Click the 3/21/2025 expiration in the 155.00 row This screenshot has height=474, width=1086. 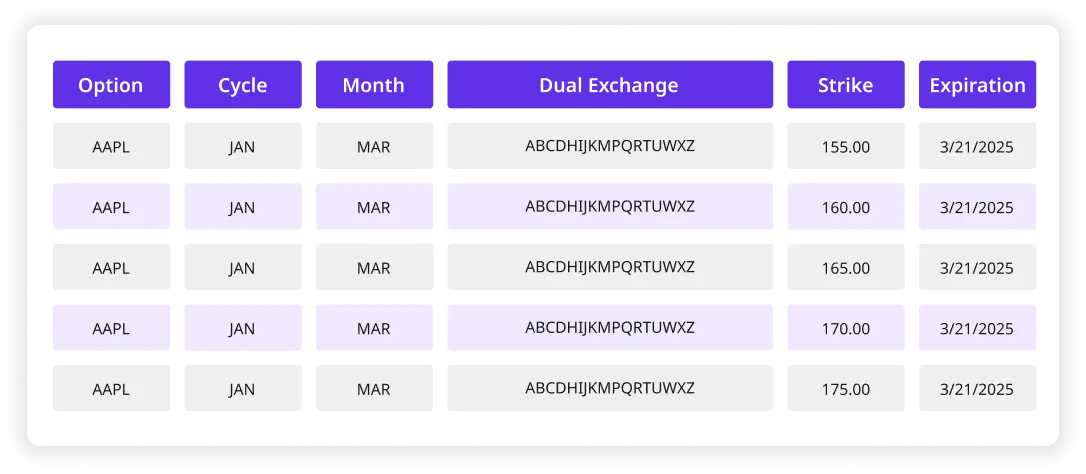pyautogui.click(x=977, y=146)
